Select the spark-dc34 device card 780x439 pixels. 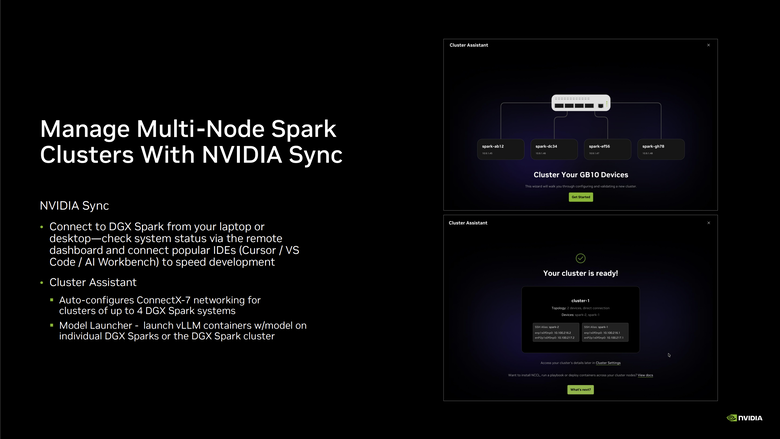(x=554, y=150)
